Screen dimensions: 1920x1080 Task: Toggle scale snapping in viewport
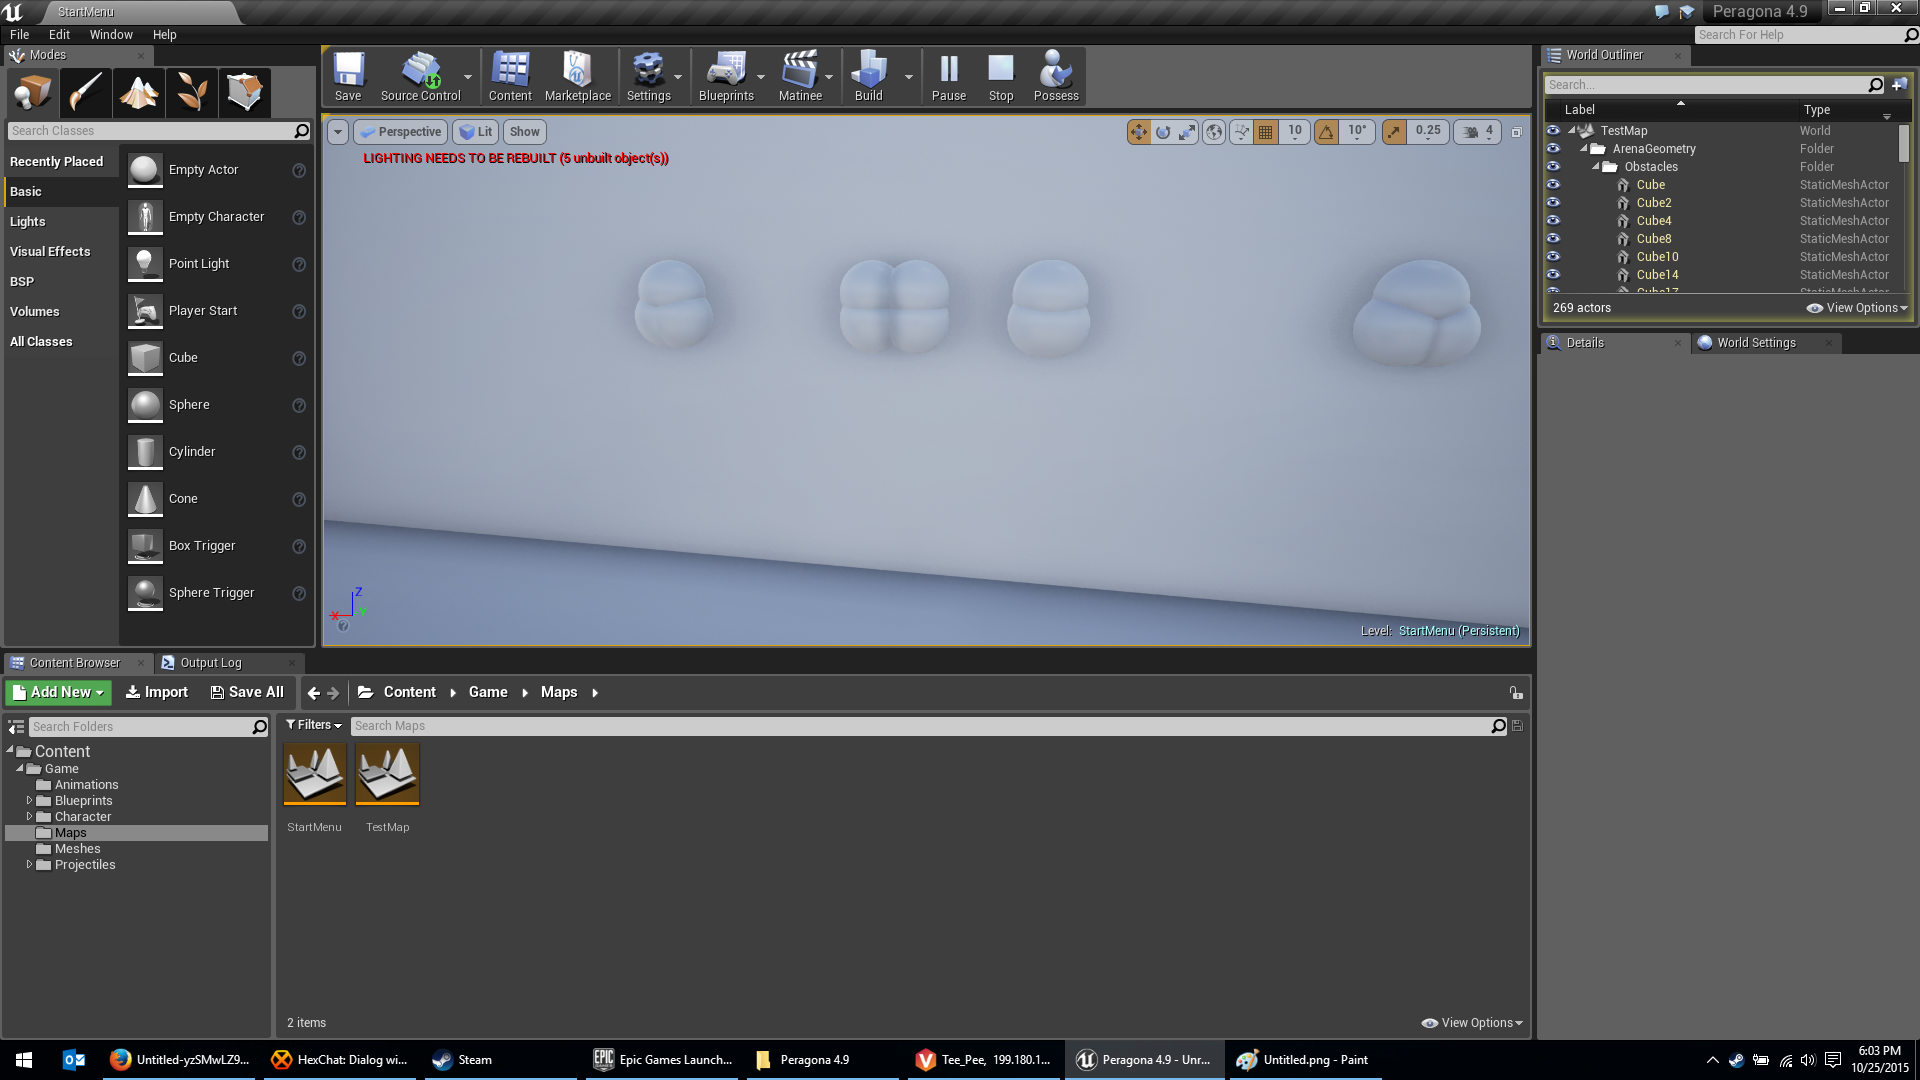1394,131
